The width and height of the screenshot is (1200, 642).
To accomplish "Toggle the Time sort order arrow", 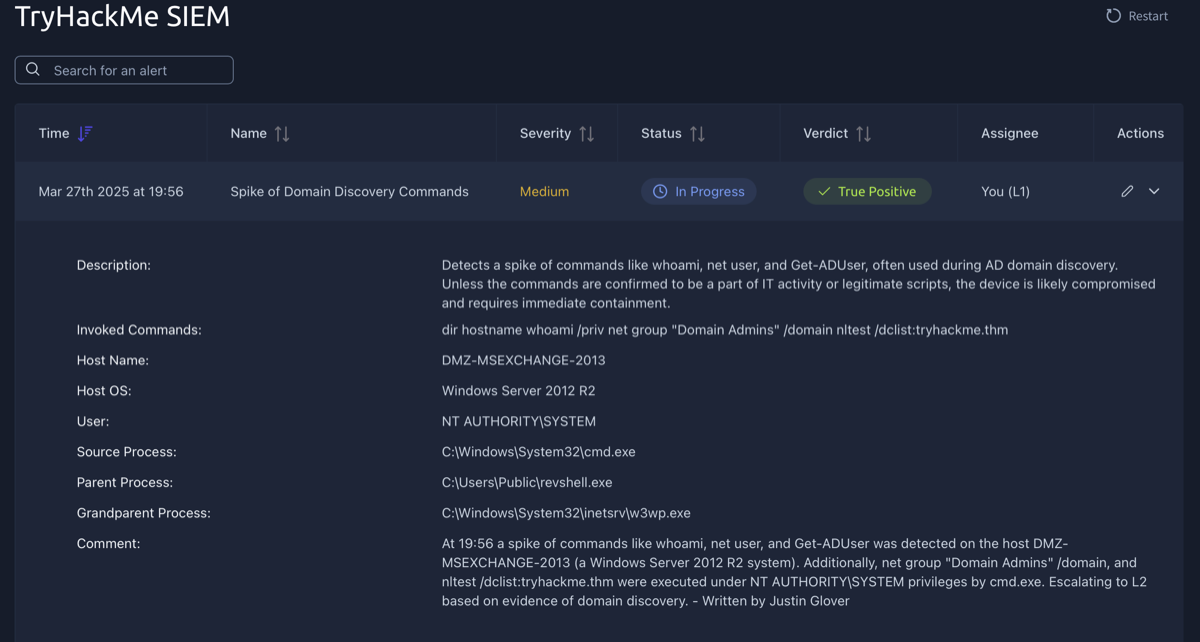I will (85, 132).
